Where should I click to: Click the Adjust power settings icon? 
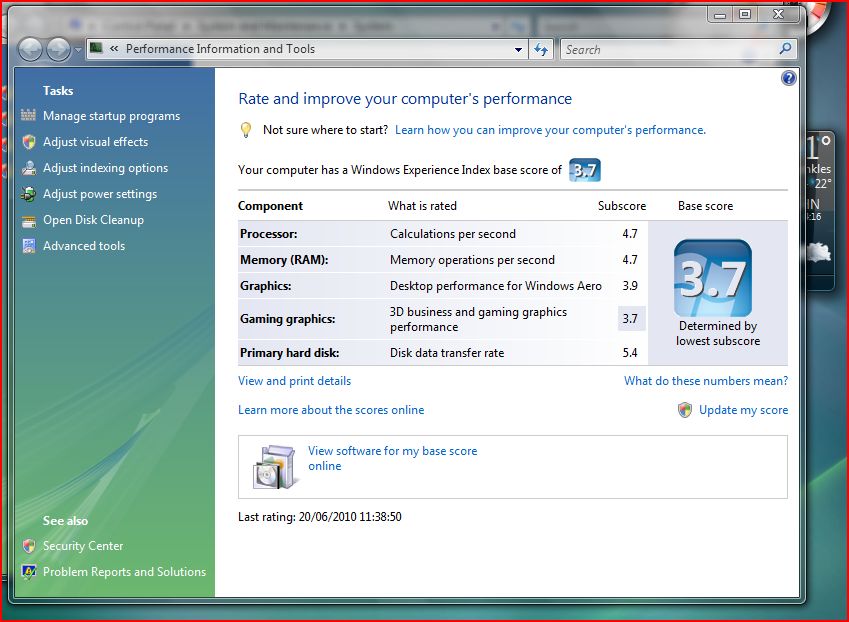pyautogui.click(x=29, y=194)
